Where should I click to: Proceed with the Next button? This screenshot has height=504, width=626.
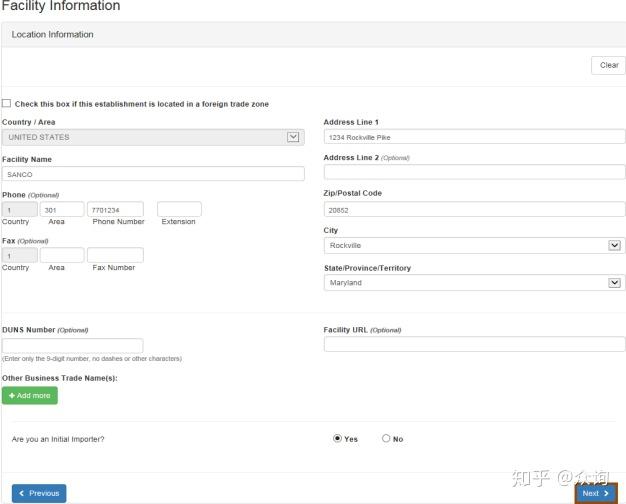595,493
